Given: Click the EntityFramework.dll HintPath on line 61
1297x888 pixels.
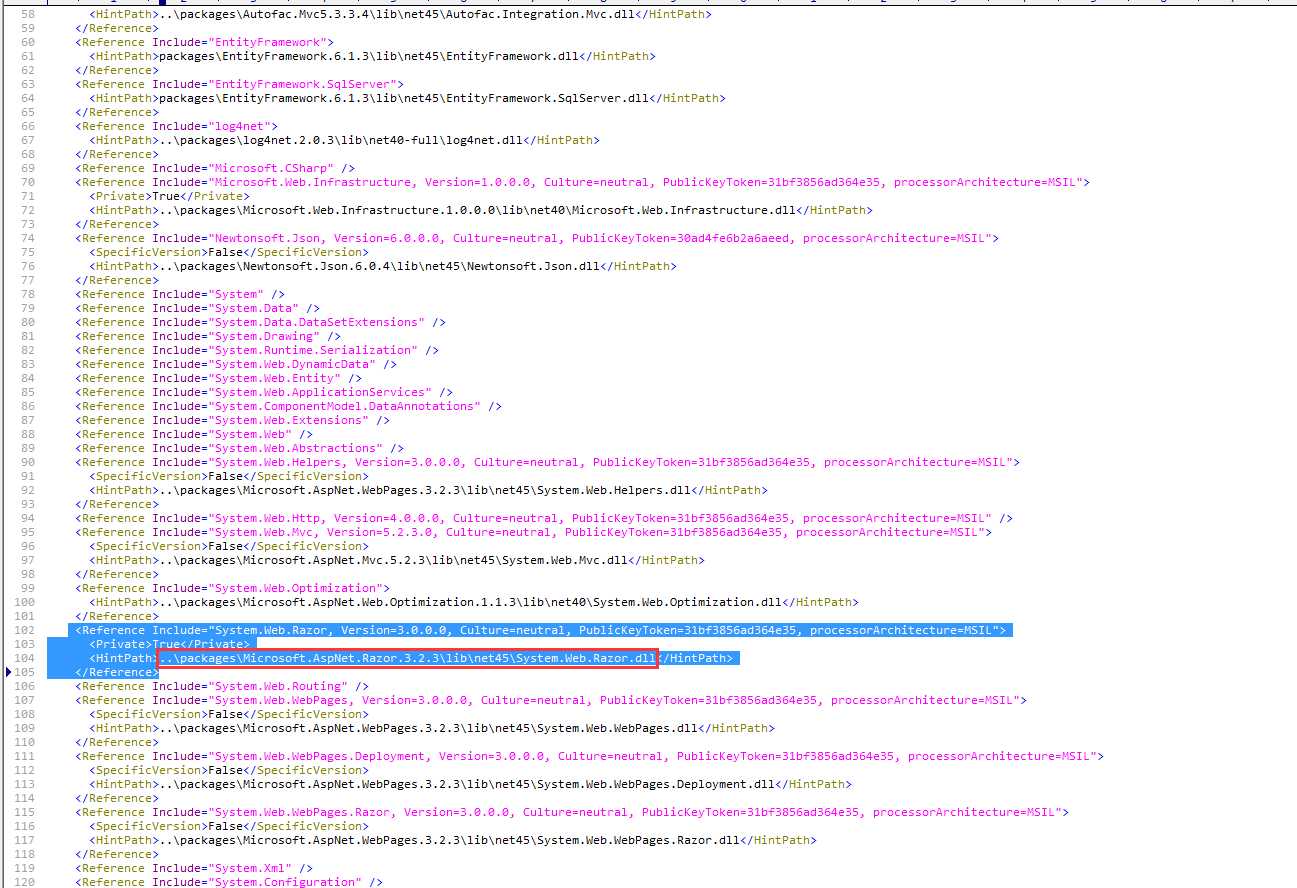Looking at the screenshot, I should (372, 56).
